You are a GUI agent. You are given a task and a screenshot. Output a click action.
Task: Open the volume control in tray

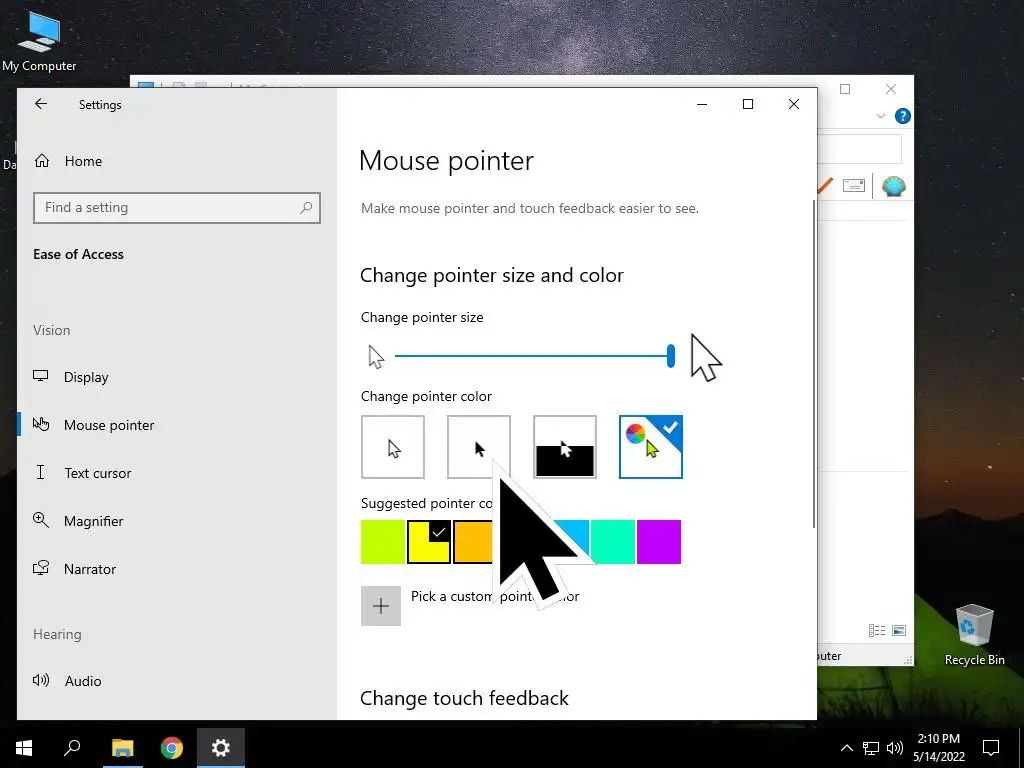(x=895, y=748)
